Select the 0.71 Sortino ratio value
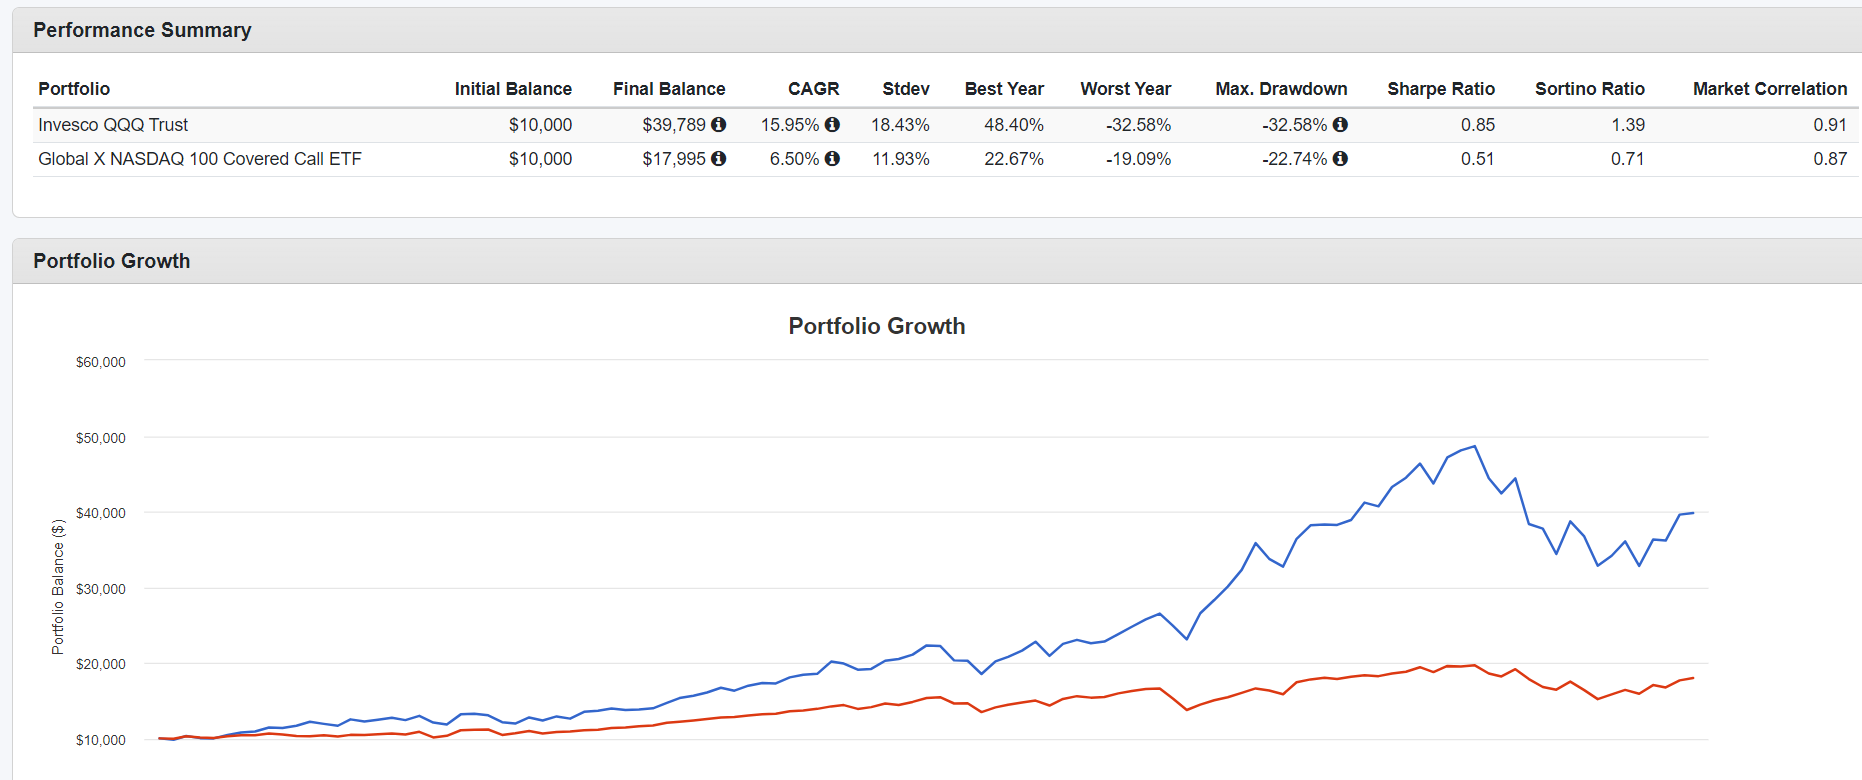 [x=1628, y=159]
